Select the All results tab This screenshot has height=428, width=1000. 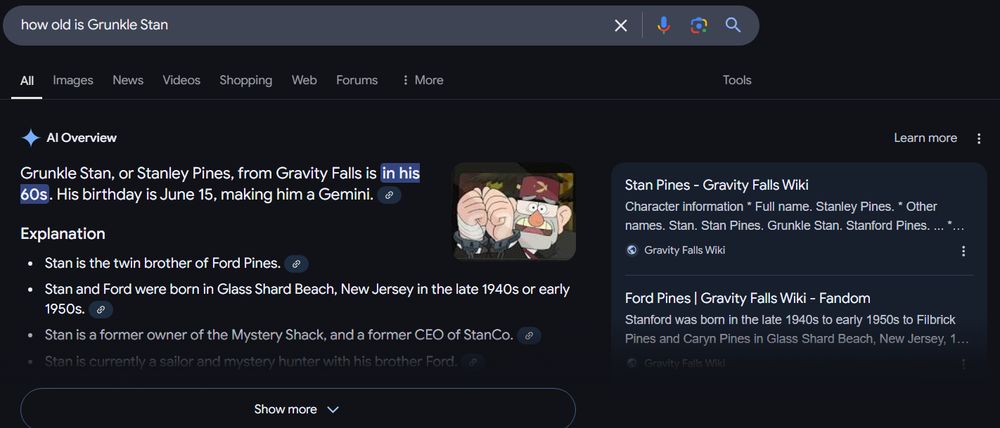click(27, 80)
